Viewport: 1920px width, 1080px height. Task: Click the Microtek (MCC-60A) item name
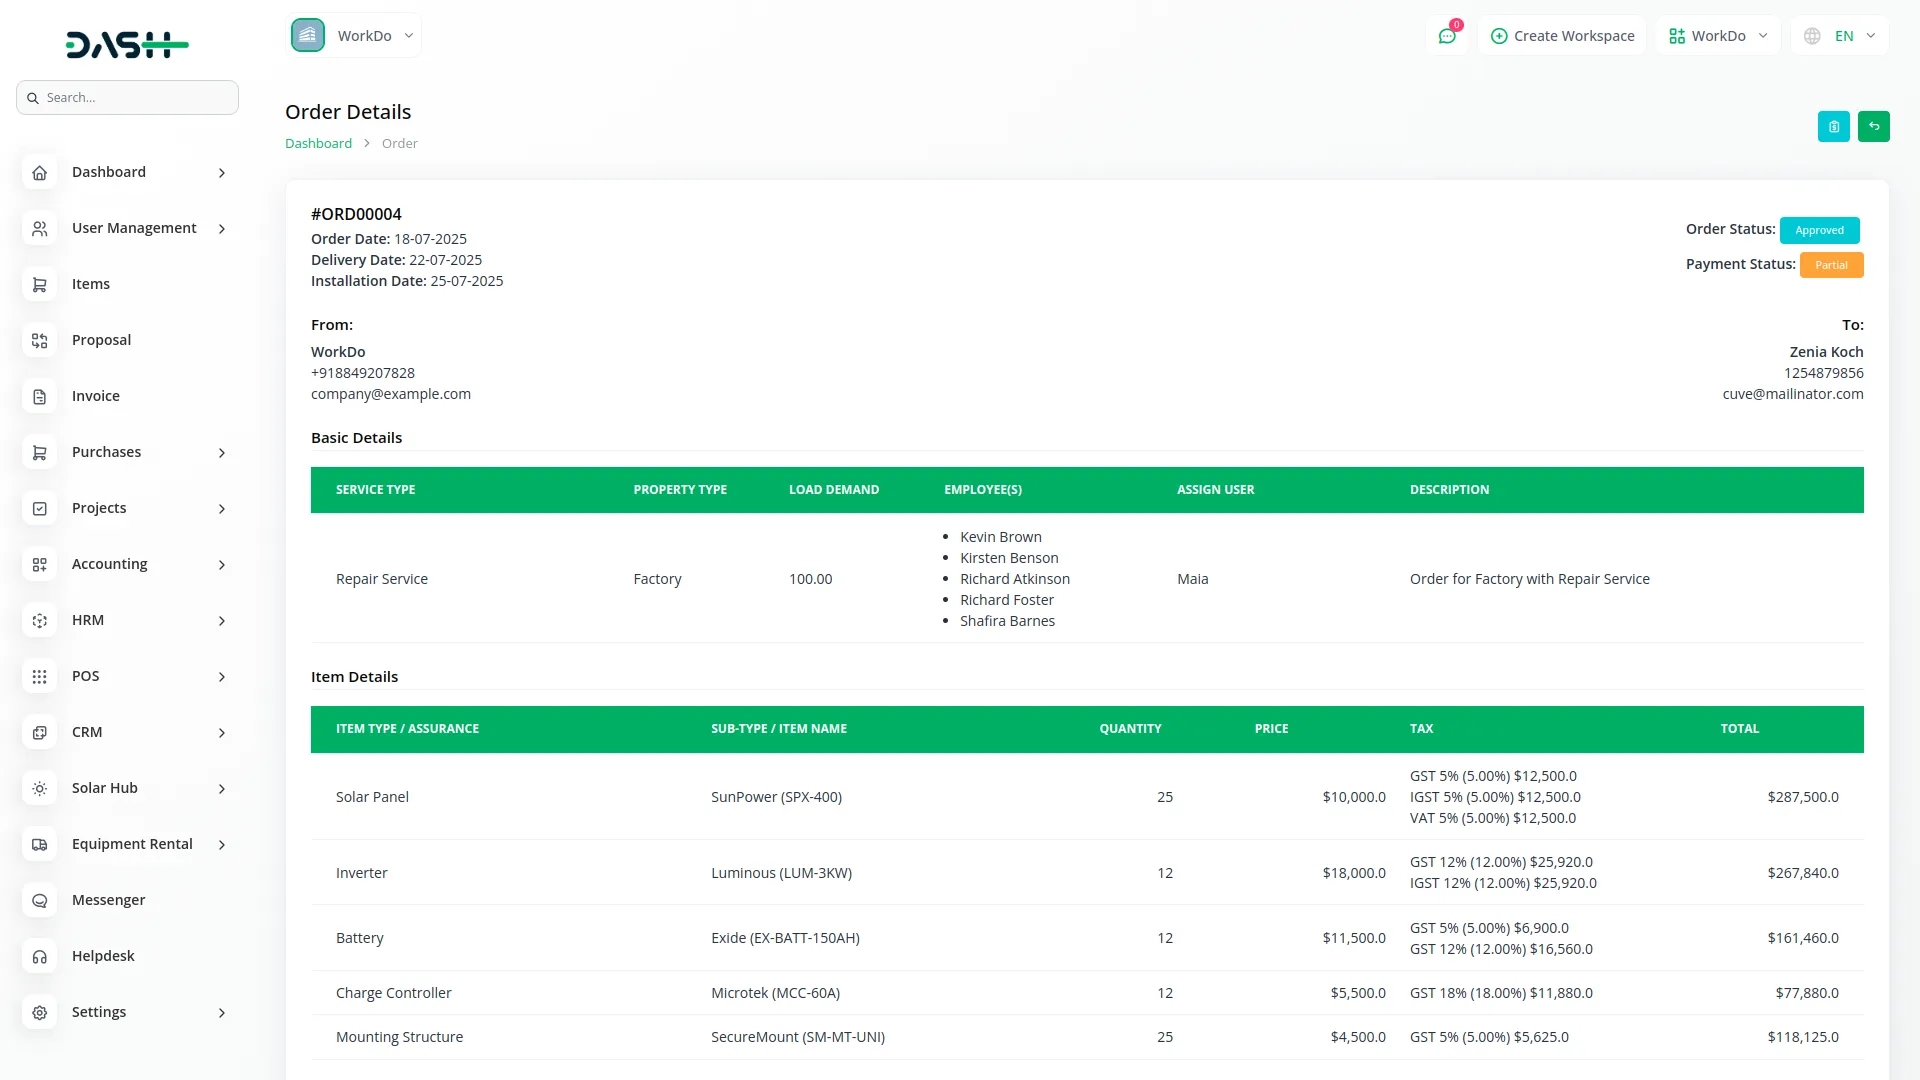point(775,993)
